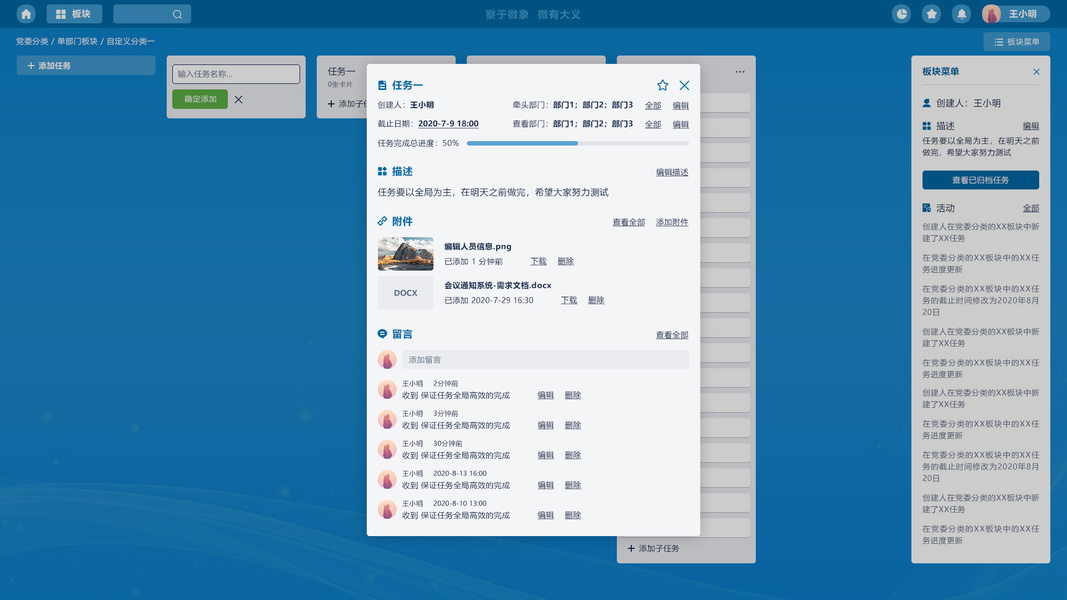The width and height of the screenshot is (1067, 600).
Task: Click 查看全部 in attachments section
Action: pyautogui.click(x=628, y=222)
